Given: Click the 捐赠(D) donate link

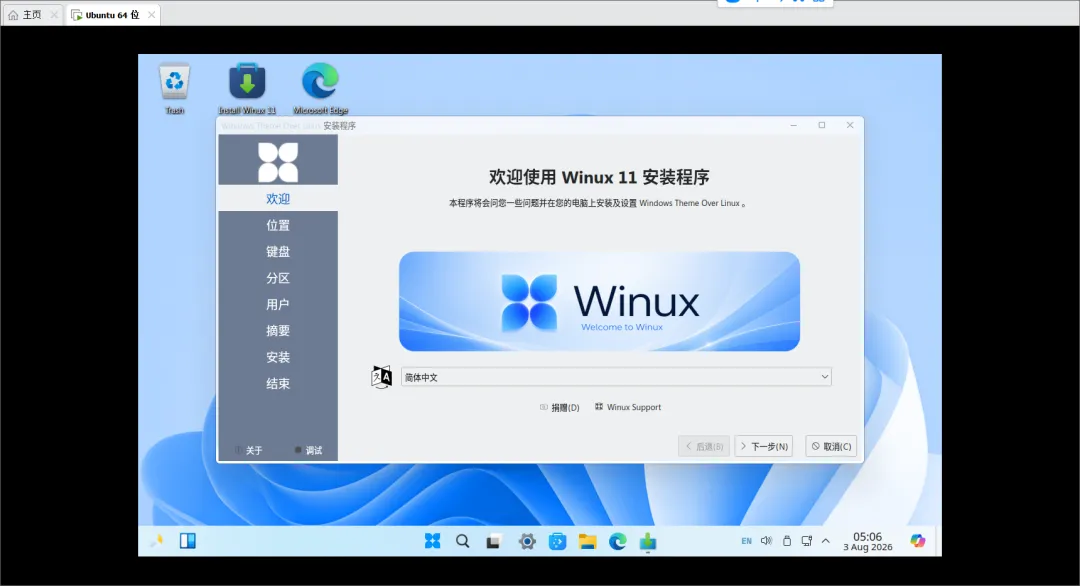Looking at the screenshot, I should [560, 408].
